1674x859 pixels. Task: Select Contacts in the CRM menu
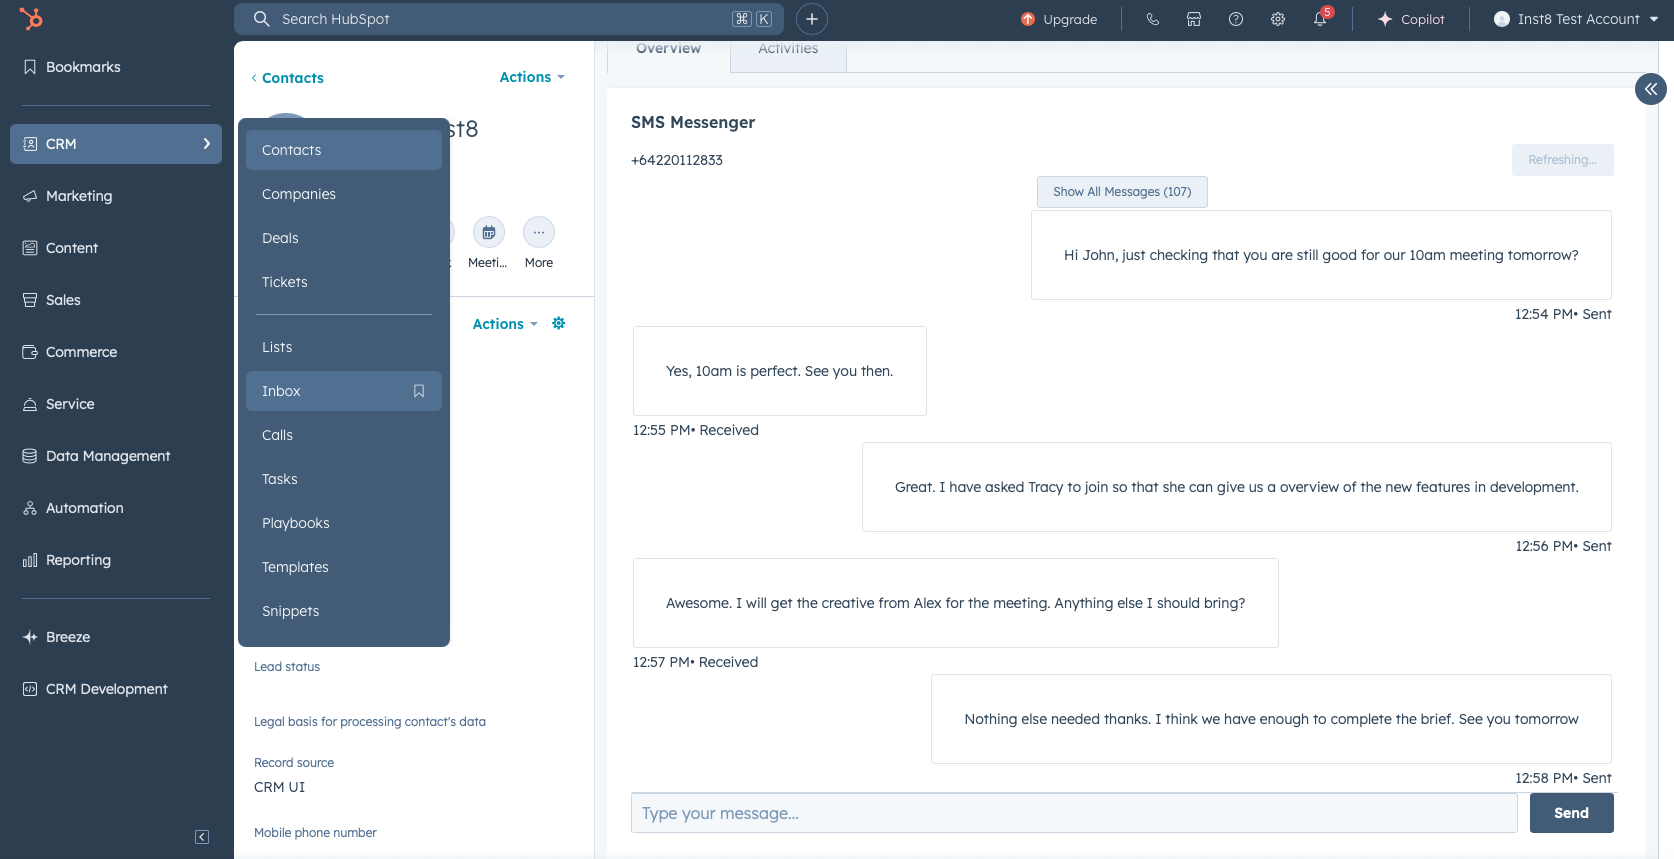(x=344, y=150)
